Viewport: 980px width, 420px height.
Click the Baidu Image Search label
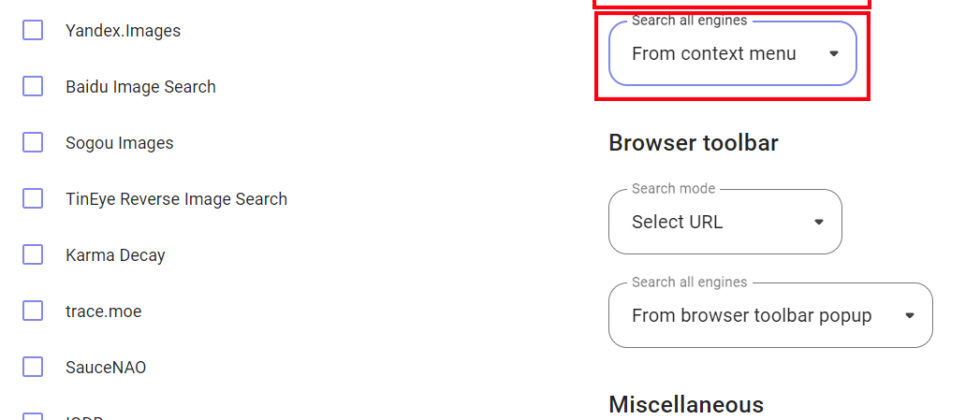(x=141, y=87)
